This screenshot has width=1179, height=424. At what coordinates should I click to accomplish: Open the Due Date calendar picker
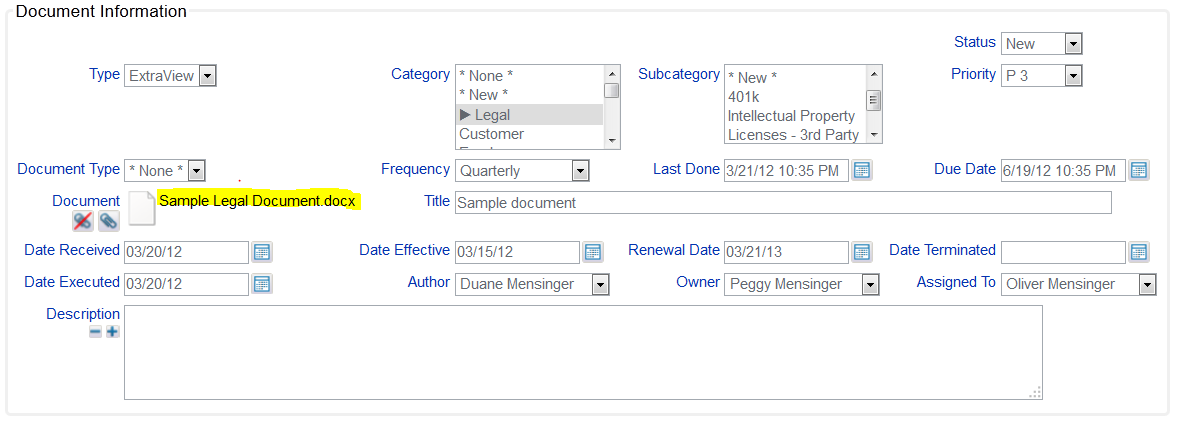[1139, 170]
